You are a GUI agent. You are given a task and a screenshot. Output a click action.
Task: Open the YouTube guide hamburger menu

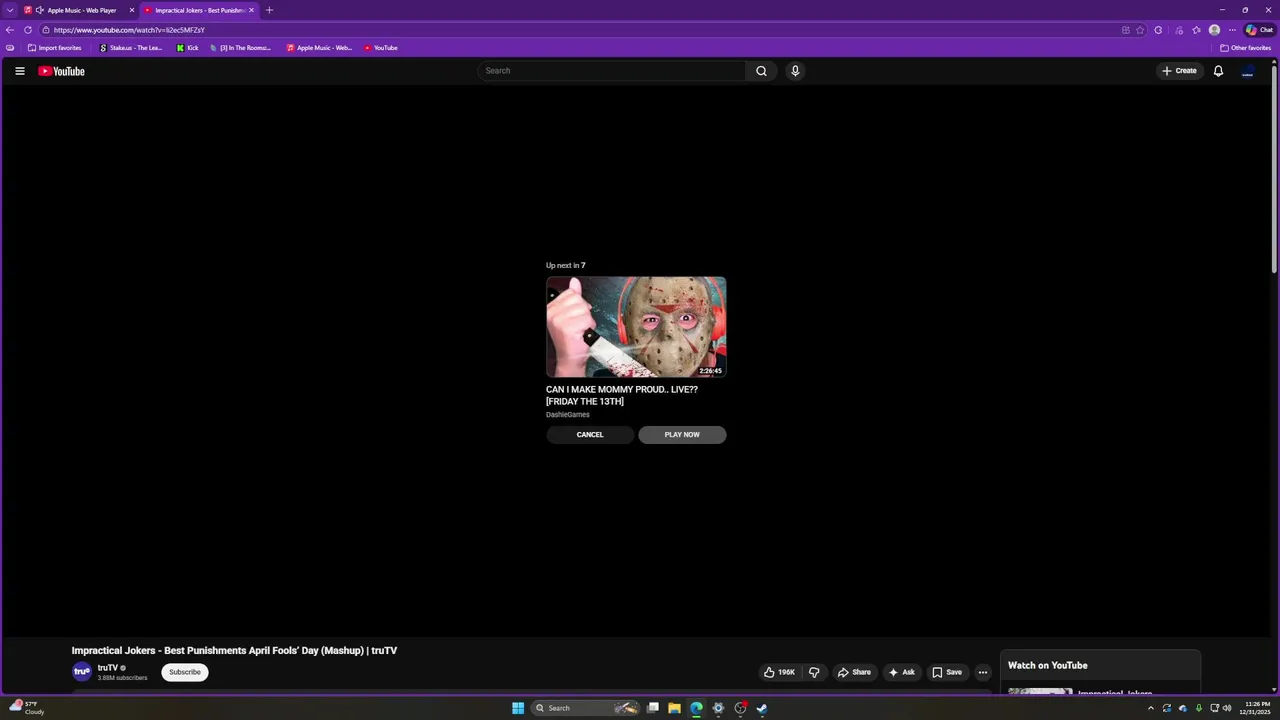click(x=20, y=71)
